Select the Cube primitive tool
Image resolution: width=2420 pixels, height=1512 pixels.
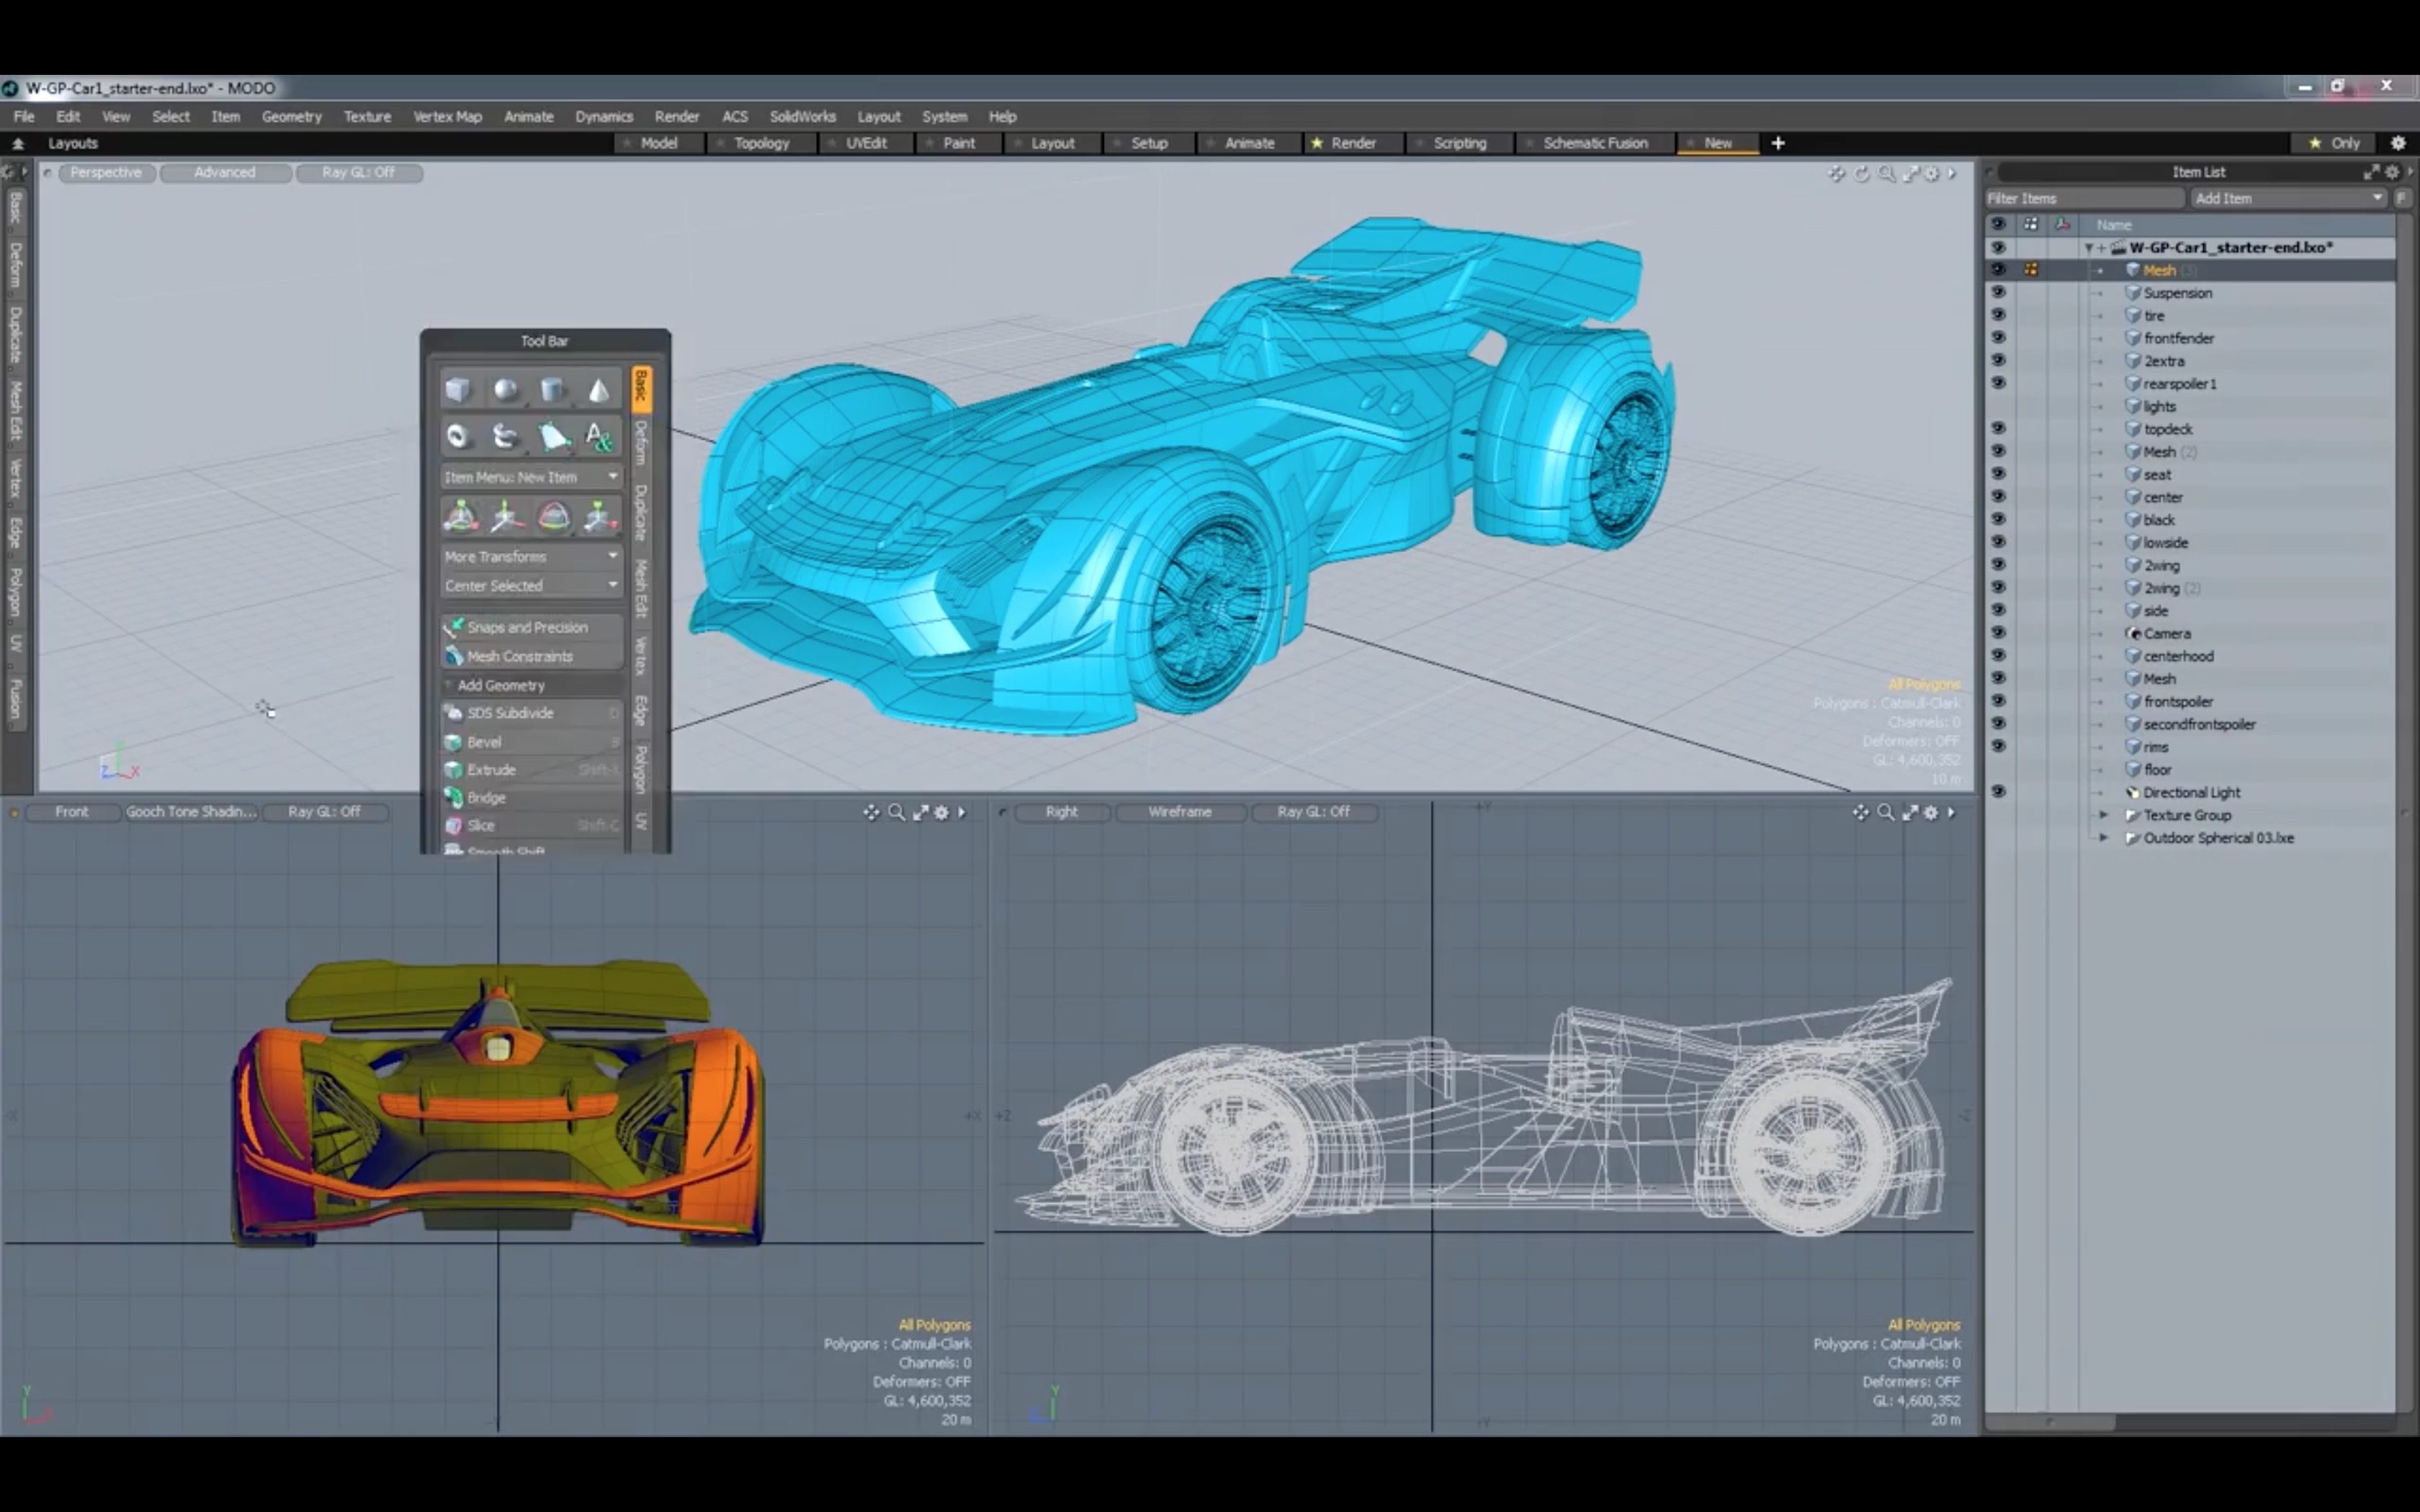[x=459, y=390]
